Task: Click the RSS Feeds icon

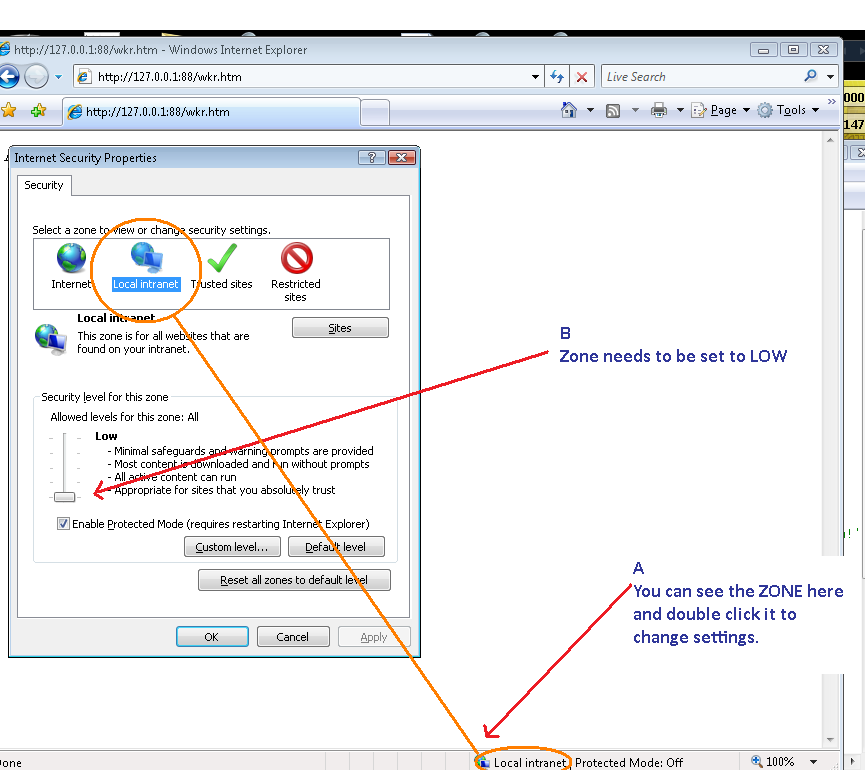Action: tap(613, 110)
